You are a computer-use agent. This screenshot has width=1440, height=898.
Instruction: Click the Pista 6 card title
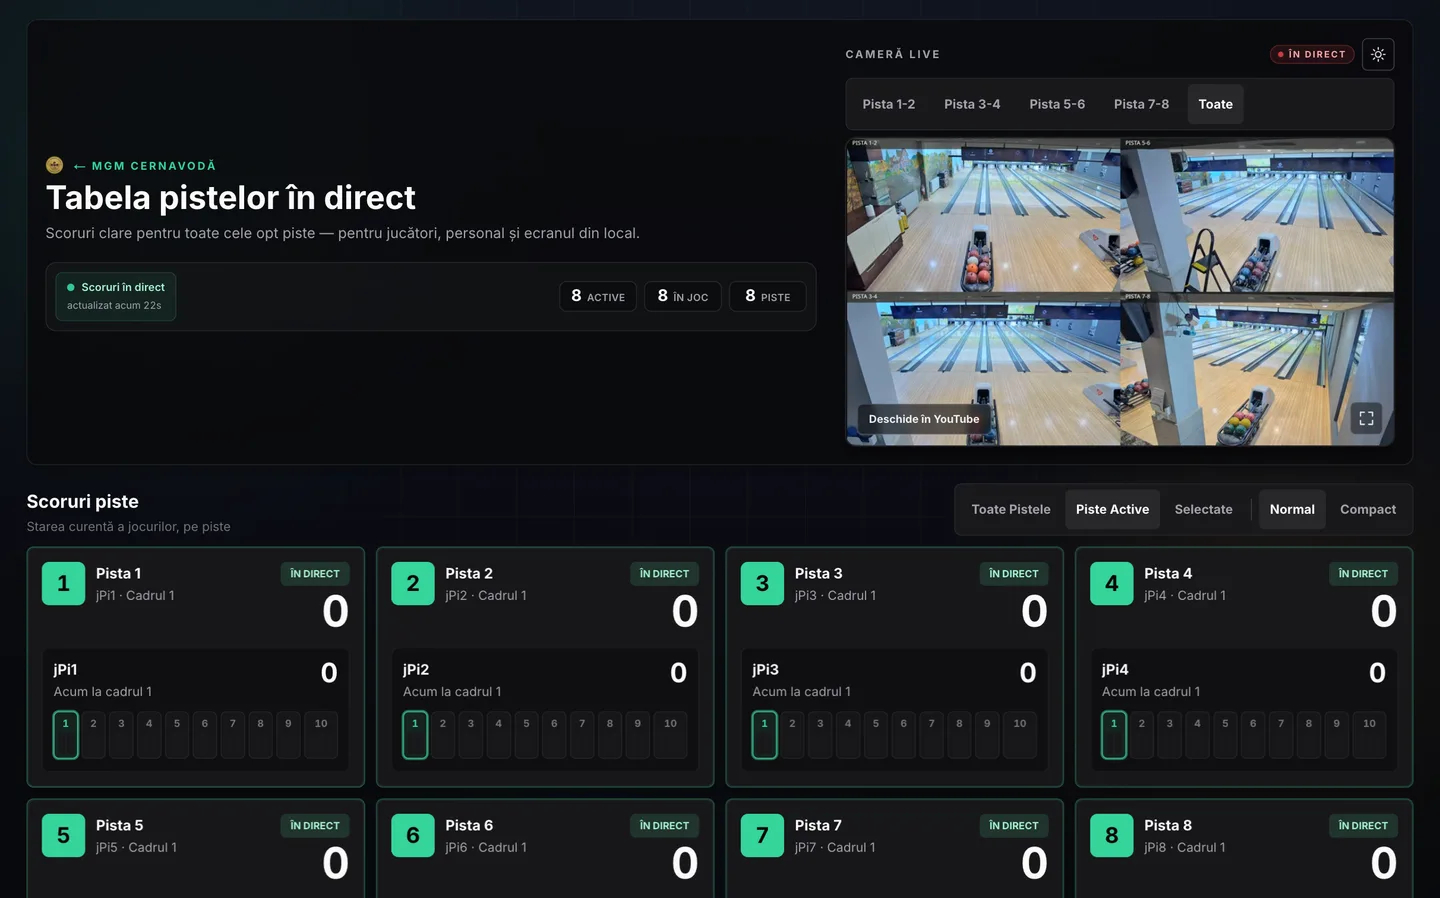click(469, 825)
